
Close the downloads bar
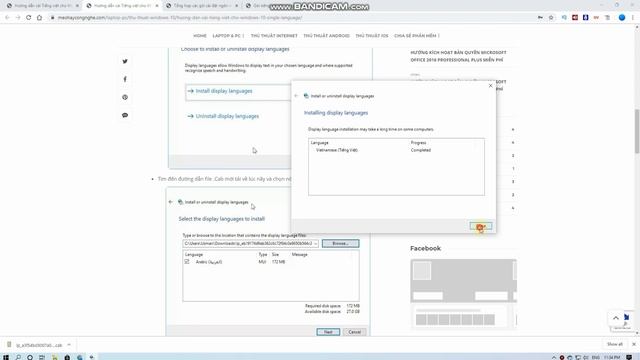[634, 344]
